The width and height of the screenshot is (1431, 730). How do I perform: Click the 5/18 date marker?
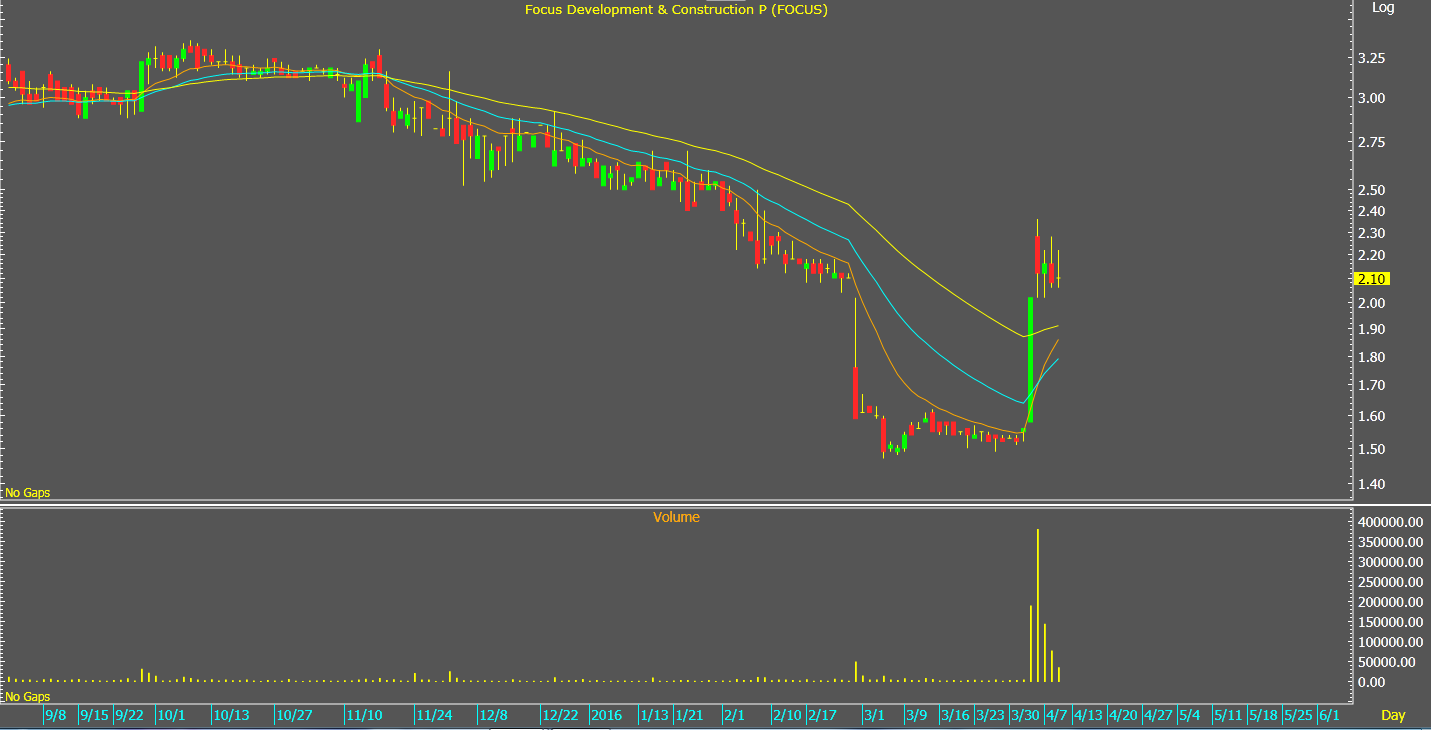(x=1264, y=715)
